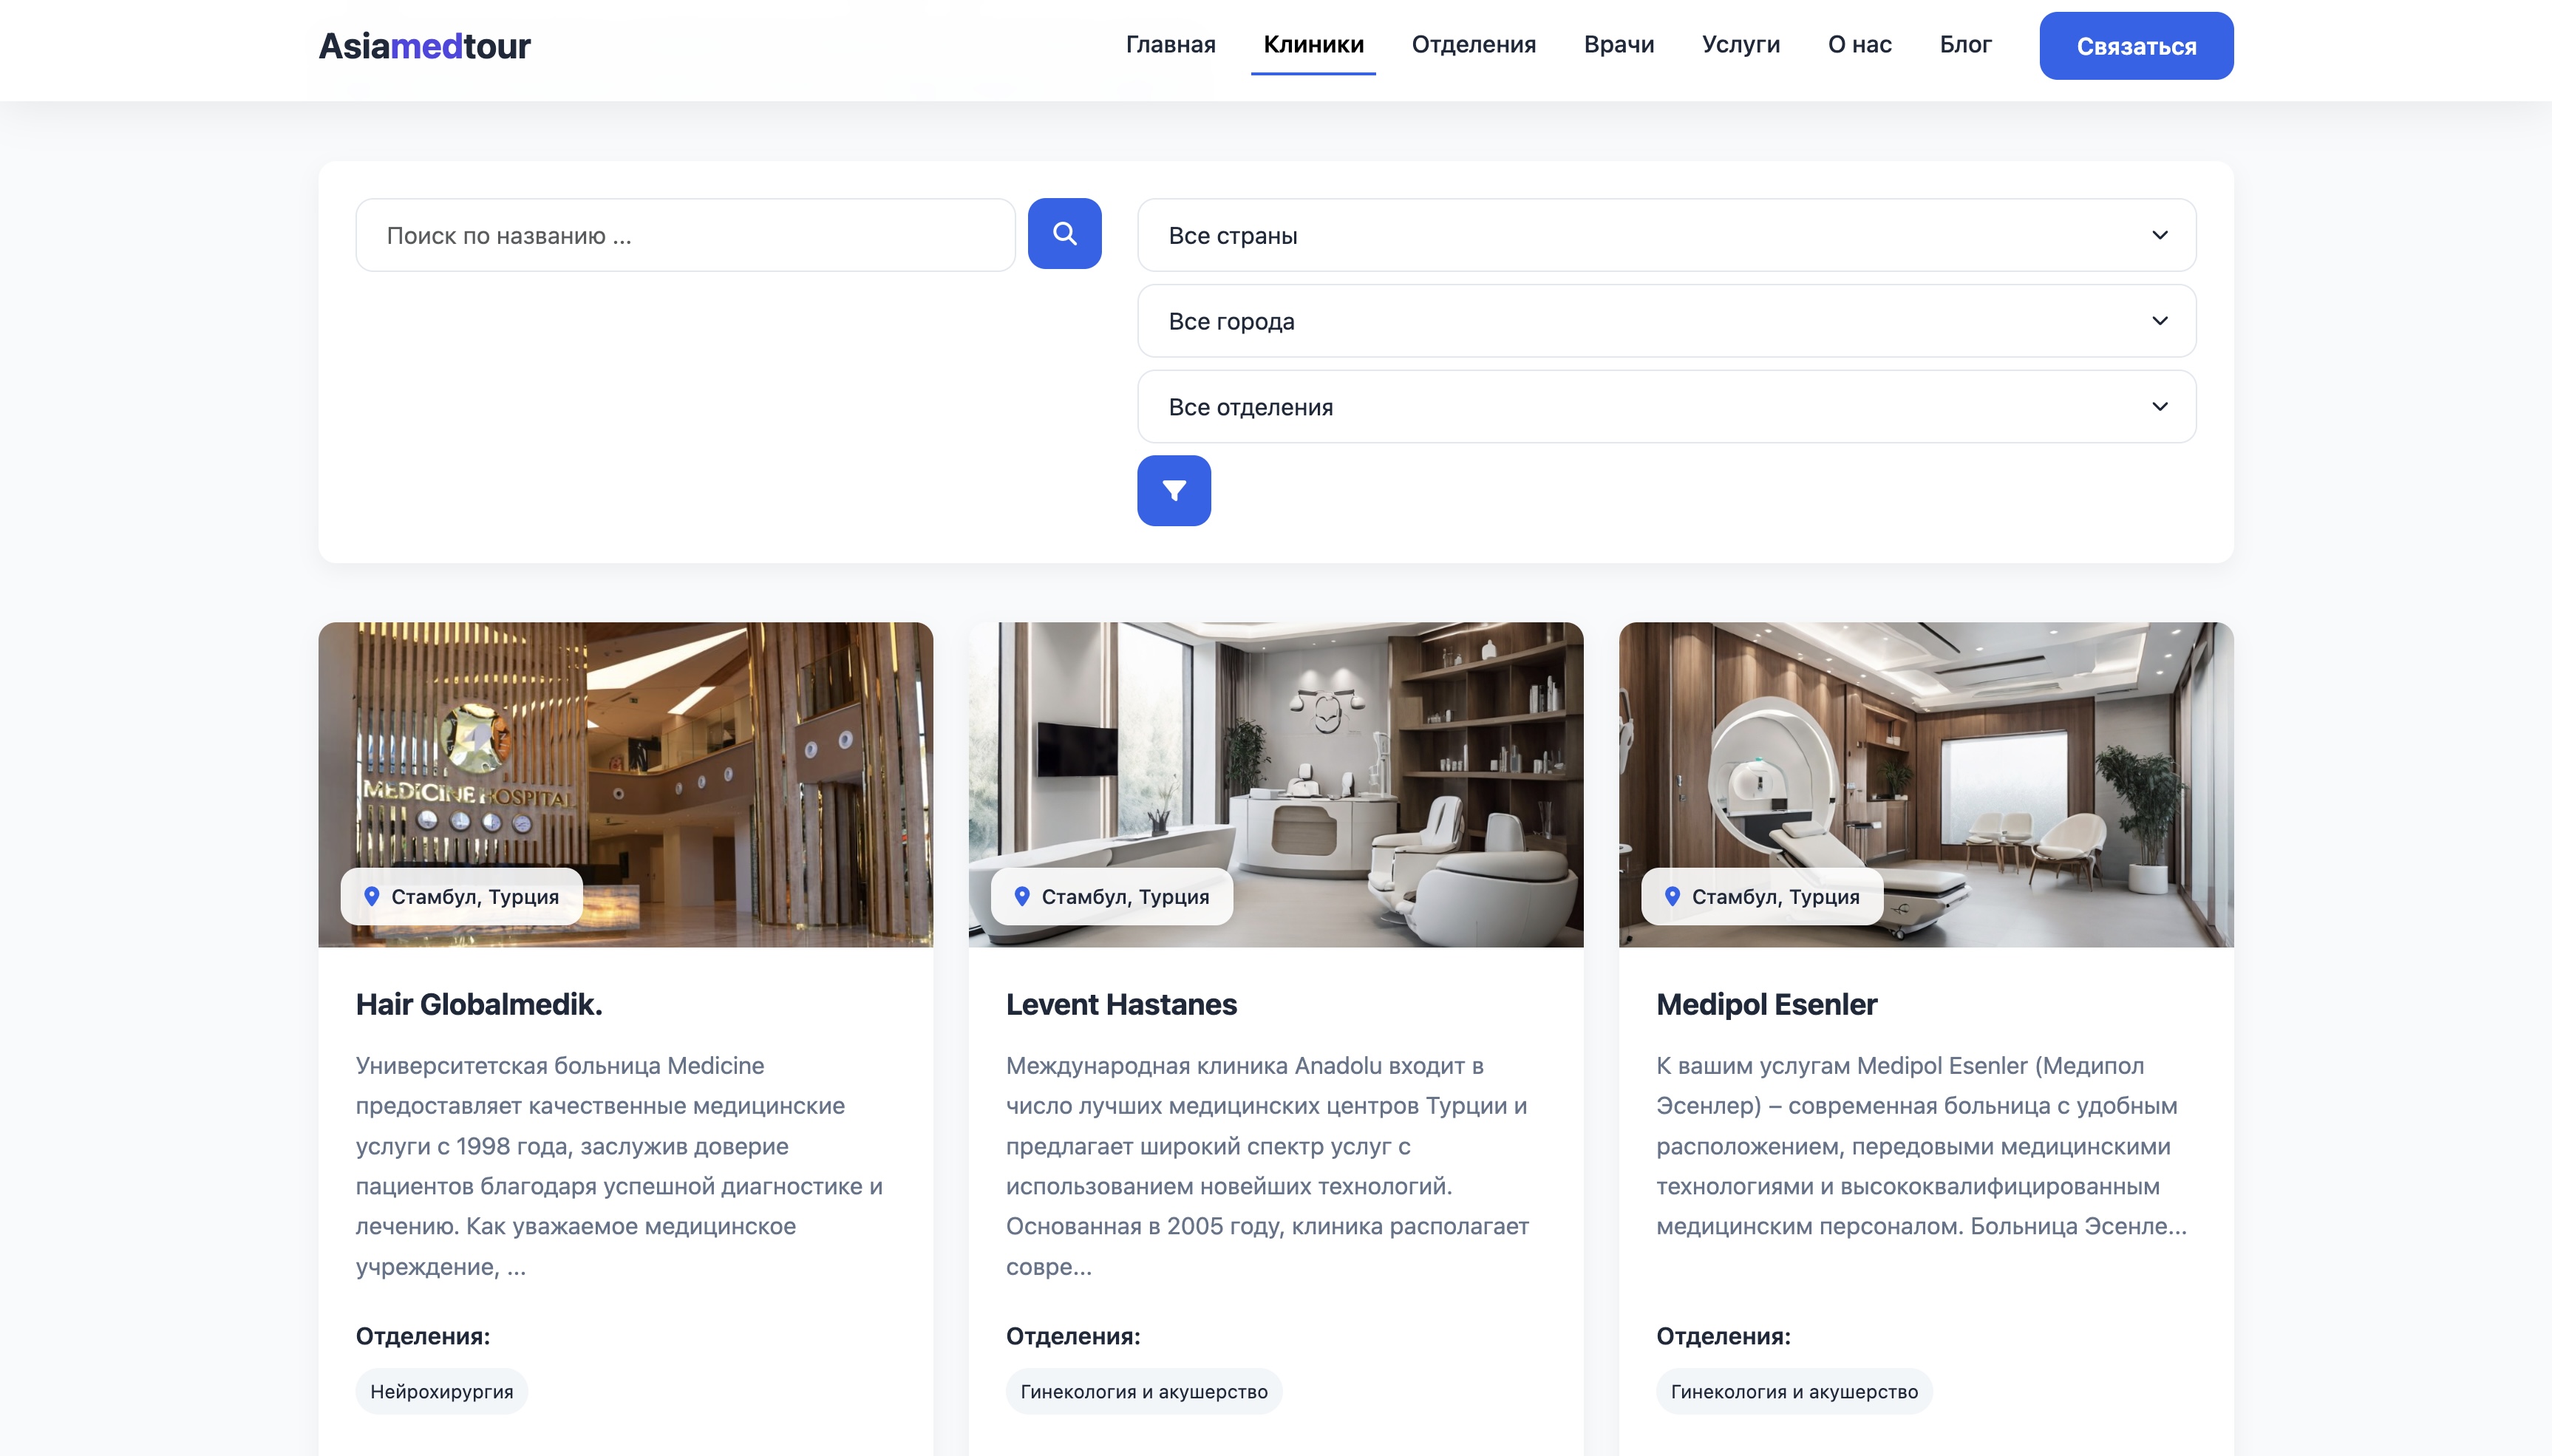Open the Medipol Esenler clinic title
The image size is (2552, 1456).
pos(1766,1004)
